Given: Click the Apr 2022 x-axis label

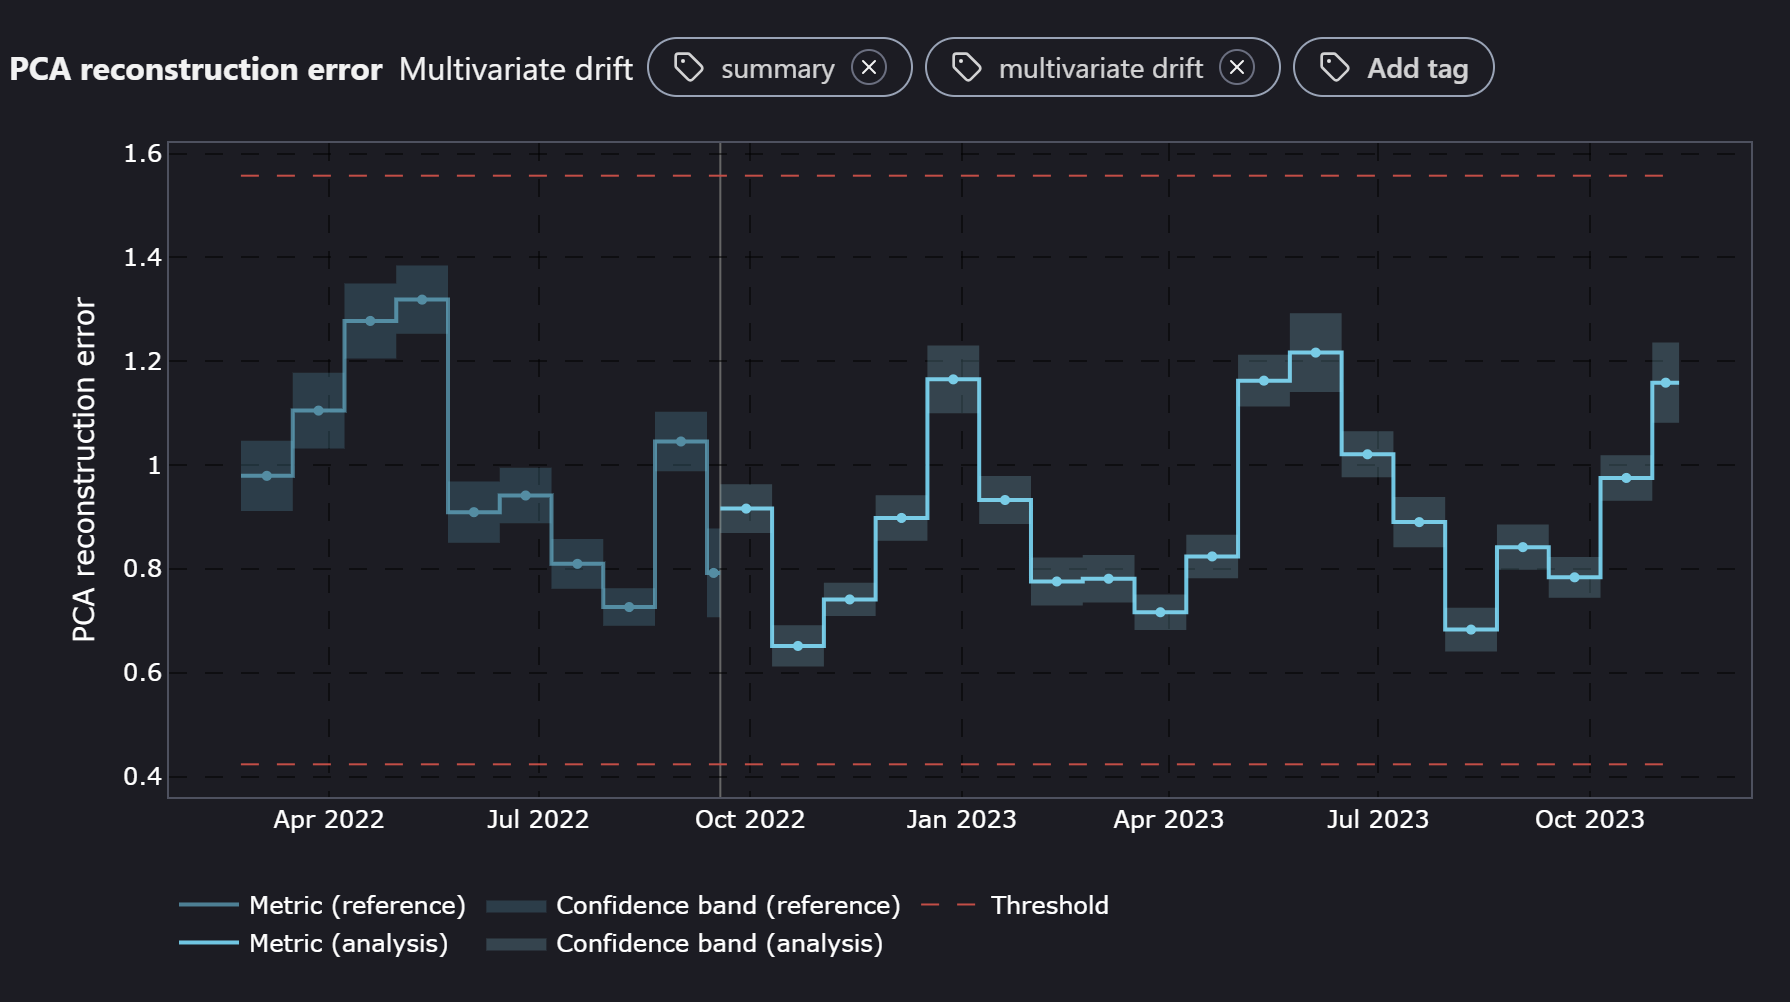Looking at the screenshot, I should 329,820.
